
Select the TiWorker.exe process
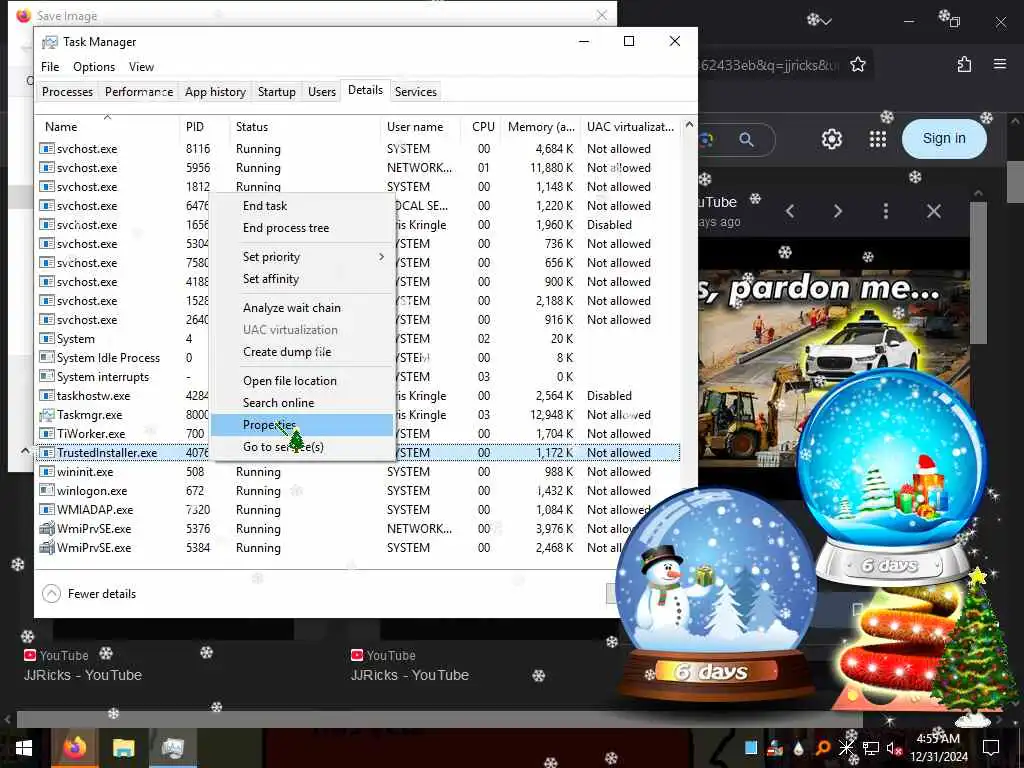(91, 434)
